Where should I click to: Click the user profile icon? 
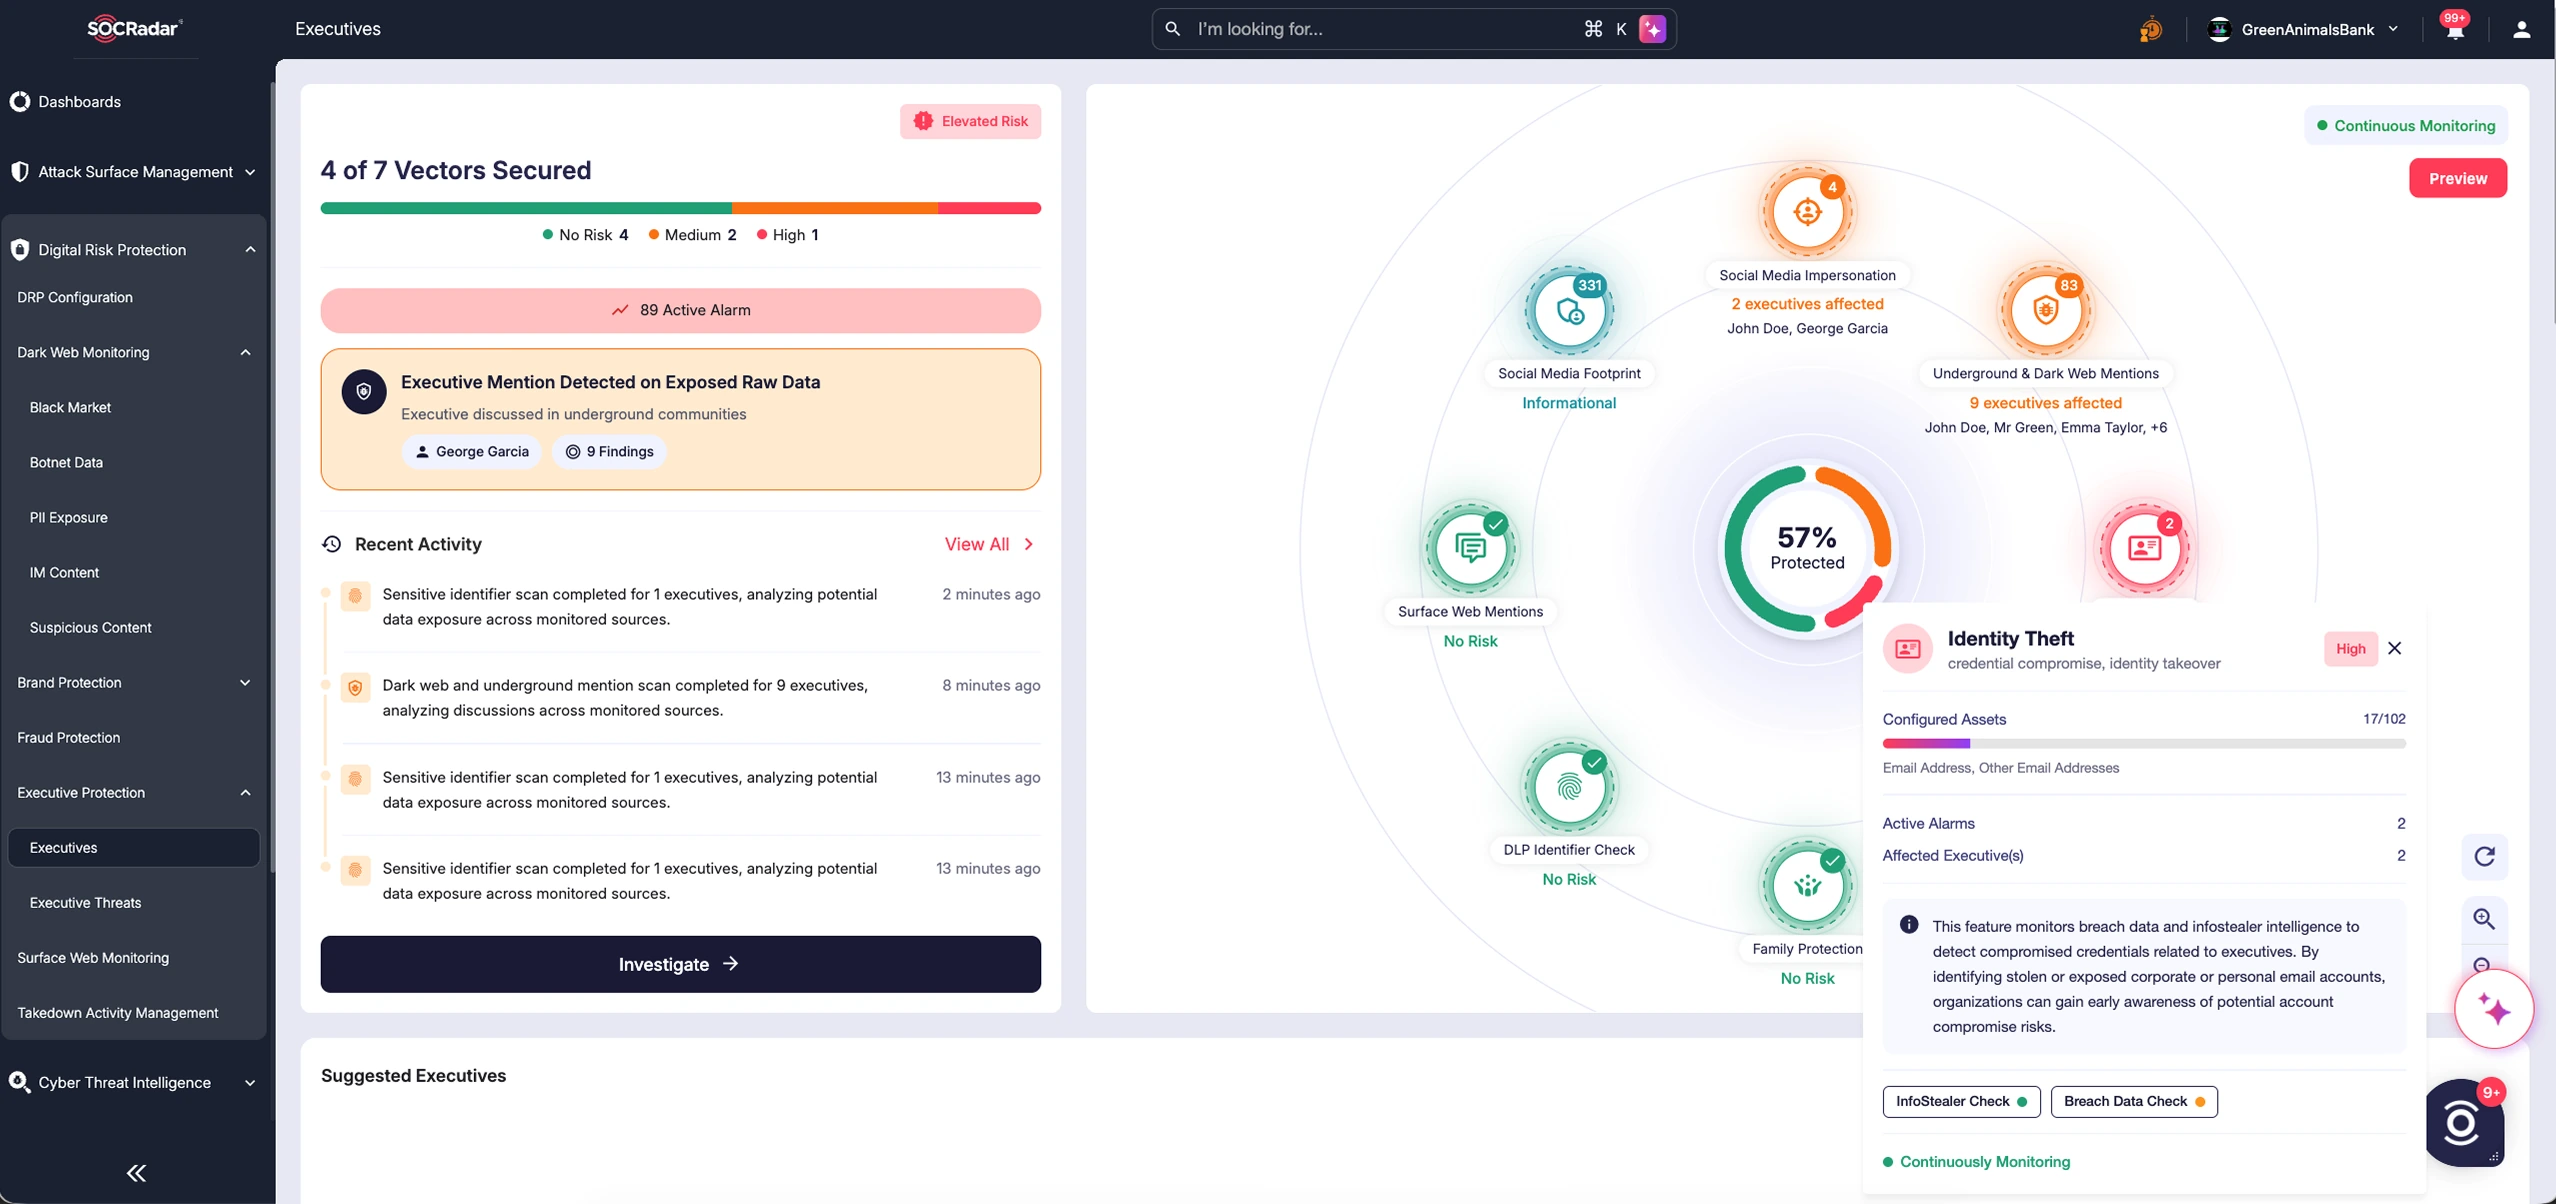point(2521,29)
